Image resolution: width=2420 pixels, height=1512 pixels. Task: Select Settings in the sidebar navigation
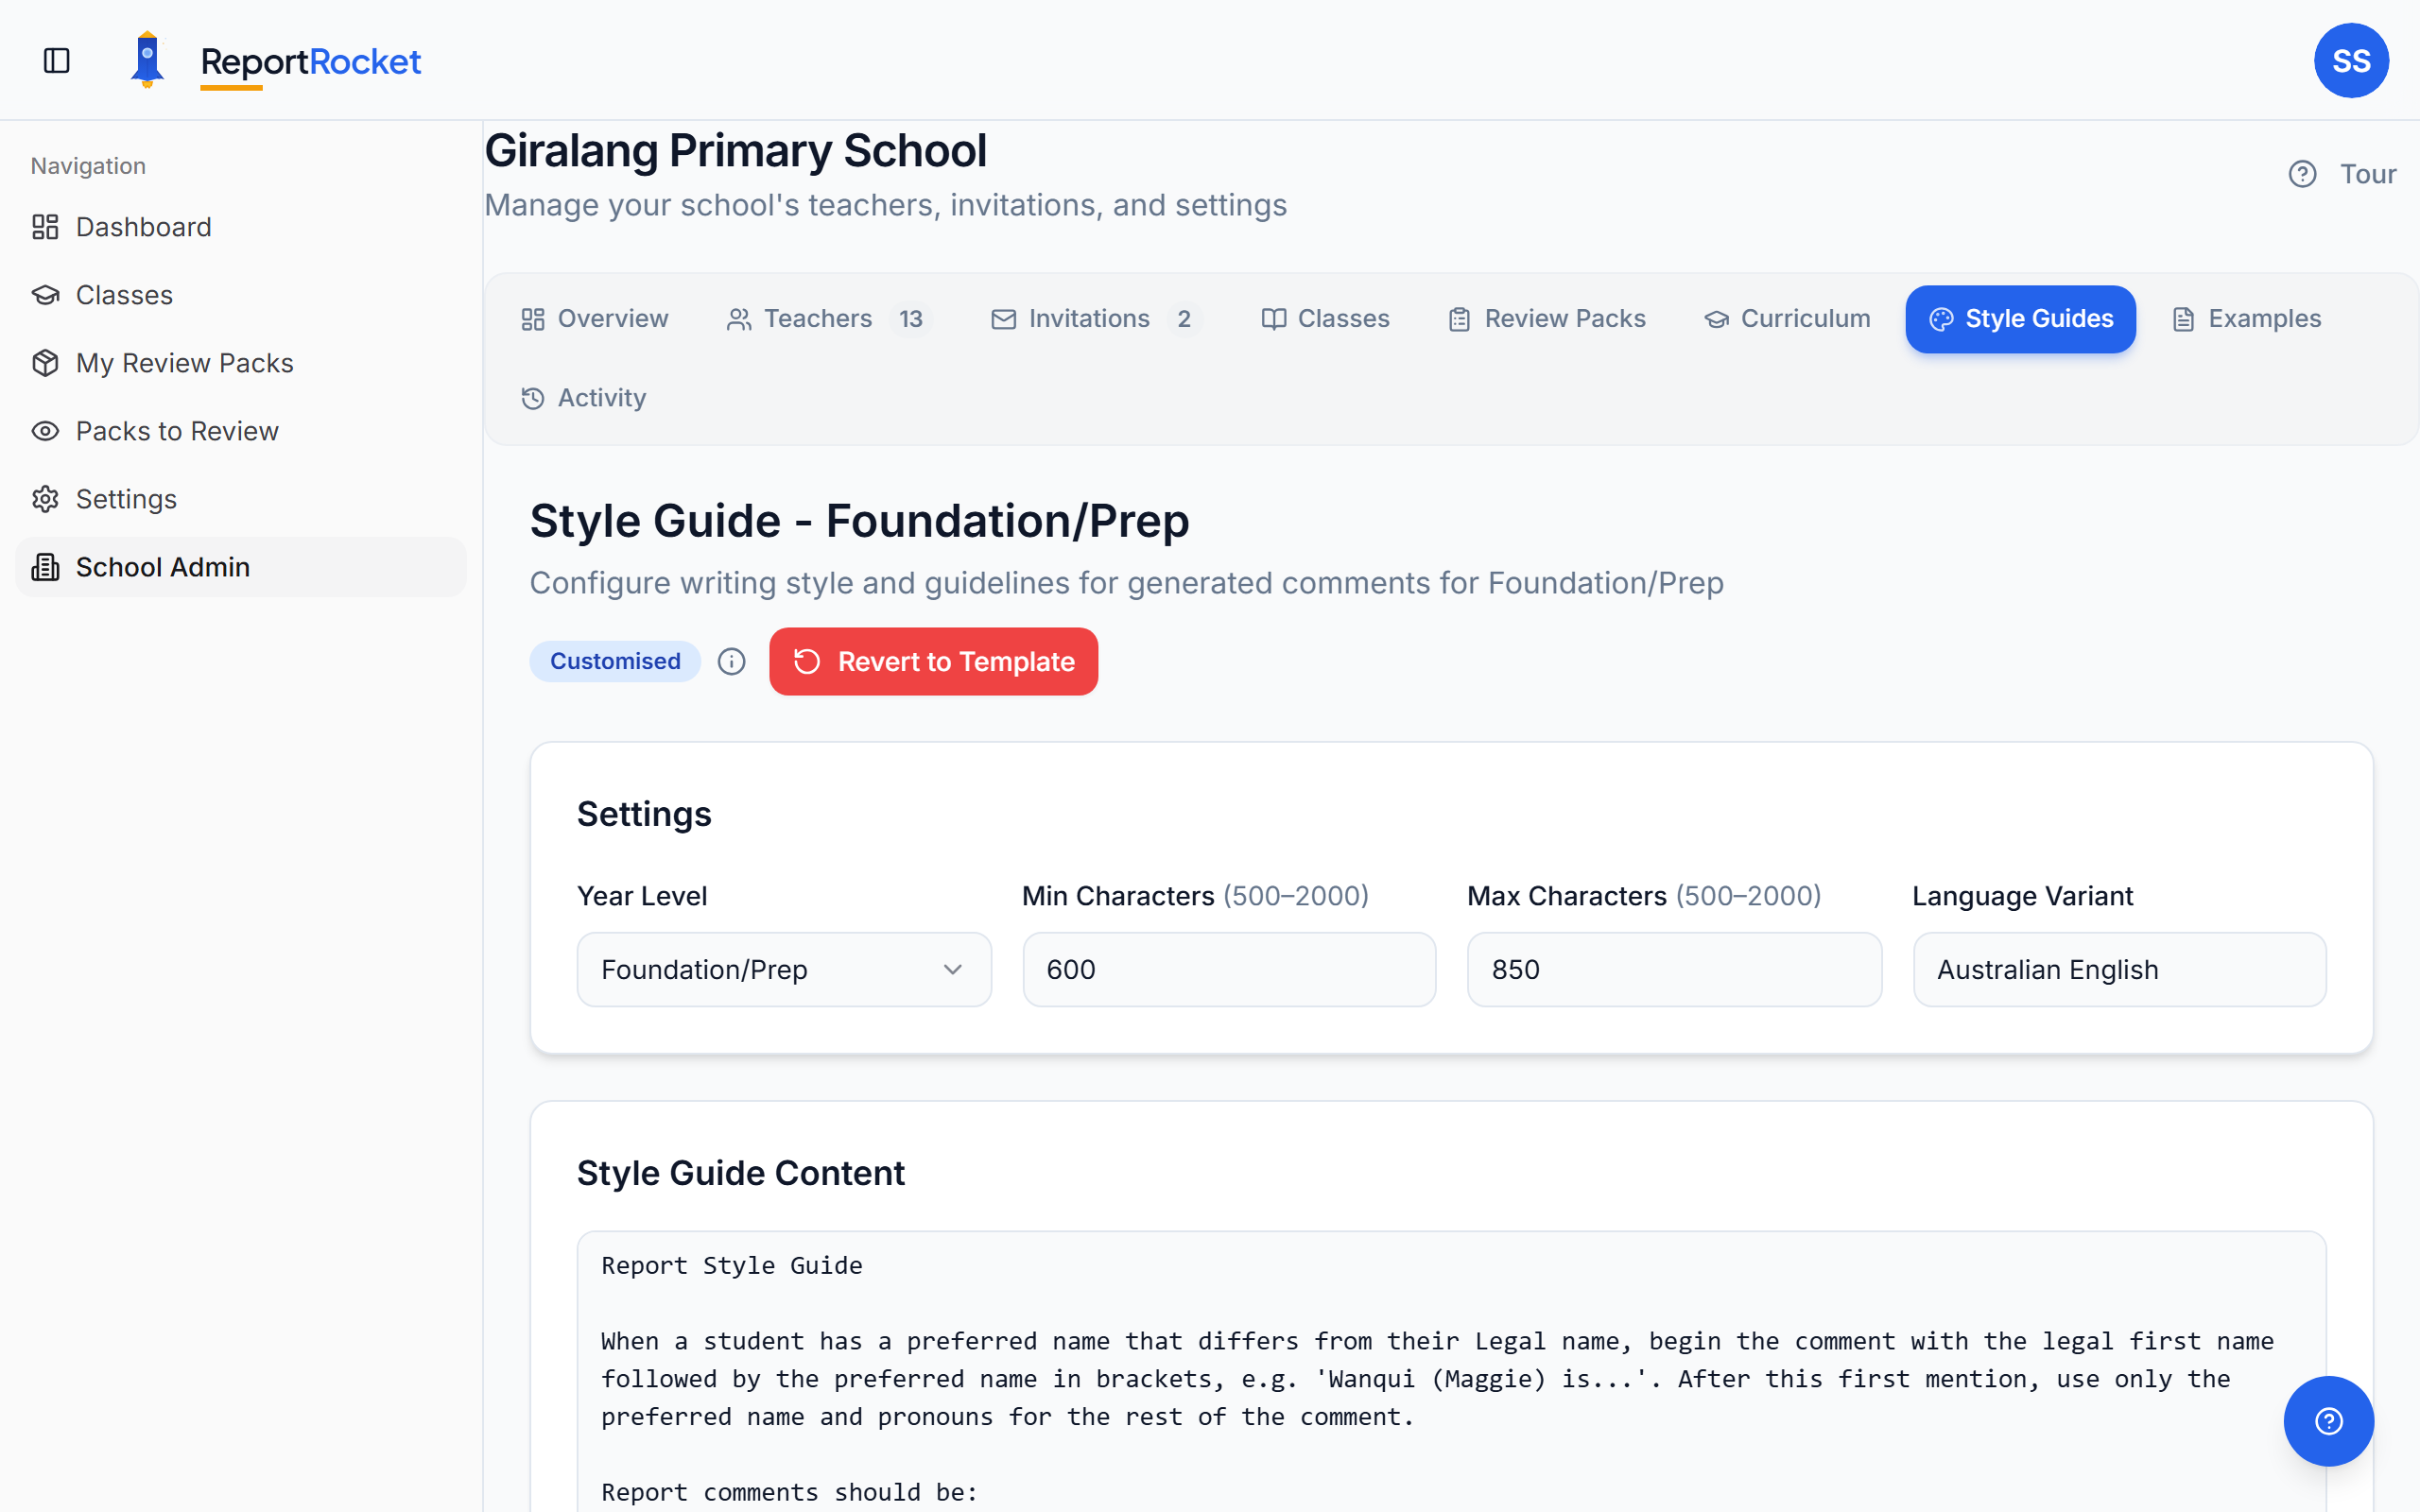point(127,498)
